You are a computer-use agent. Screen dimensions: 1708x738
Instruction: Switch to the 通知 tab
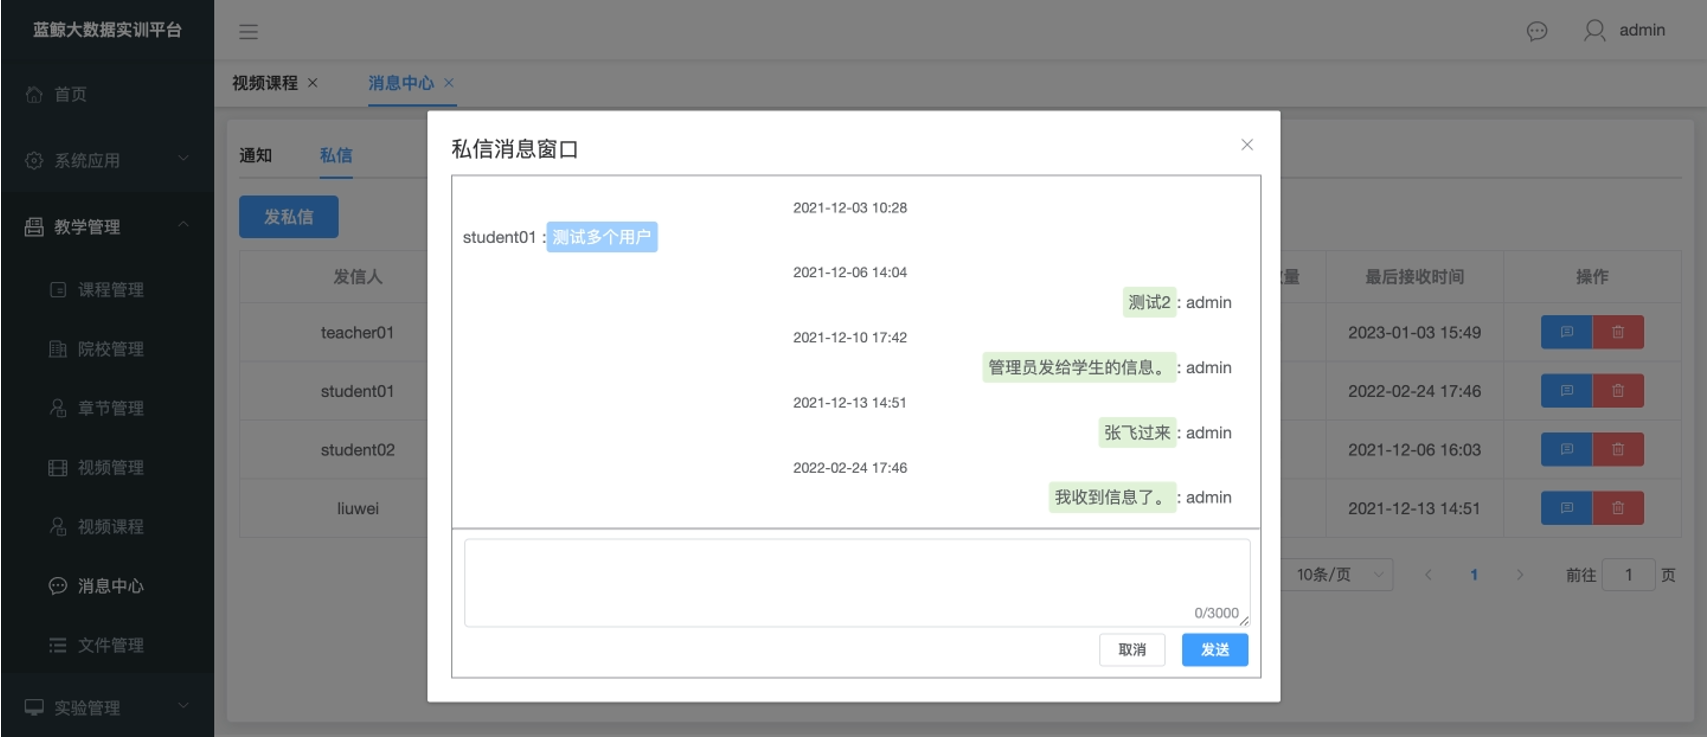pyautogui.click(x=255, y=155)
